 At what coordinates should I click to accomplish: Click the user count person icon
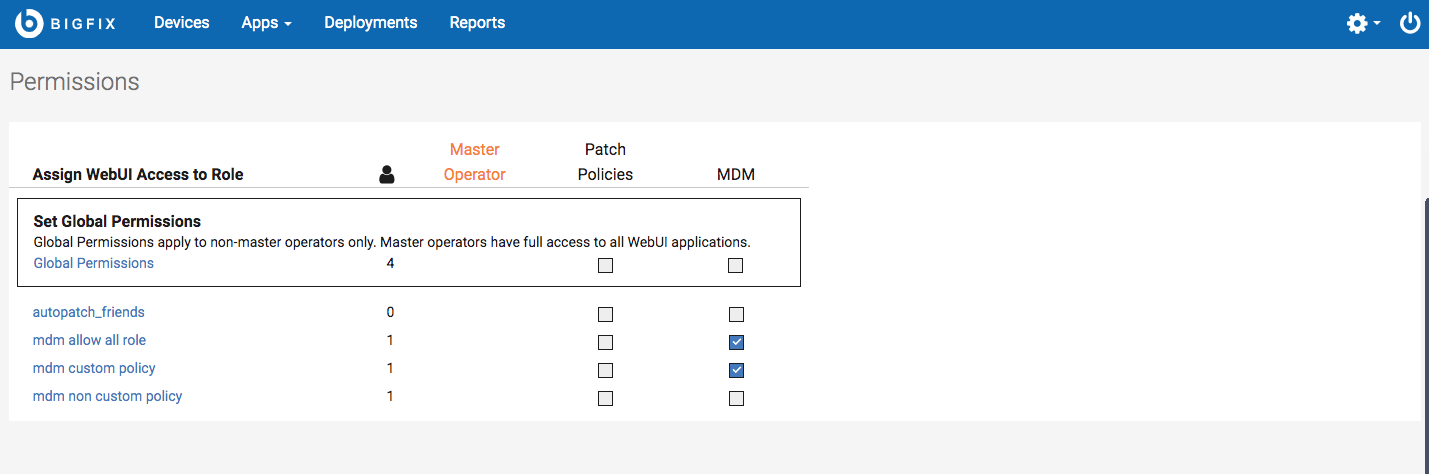tap(387, 175)
